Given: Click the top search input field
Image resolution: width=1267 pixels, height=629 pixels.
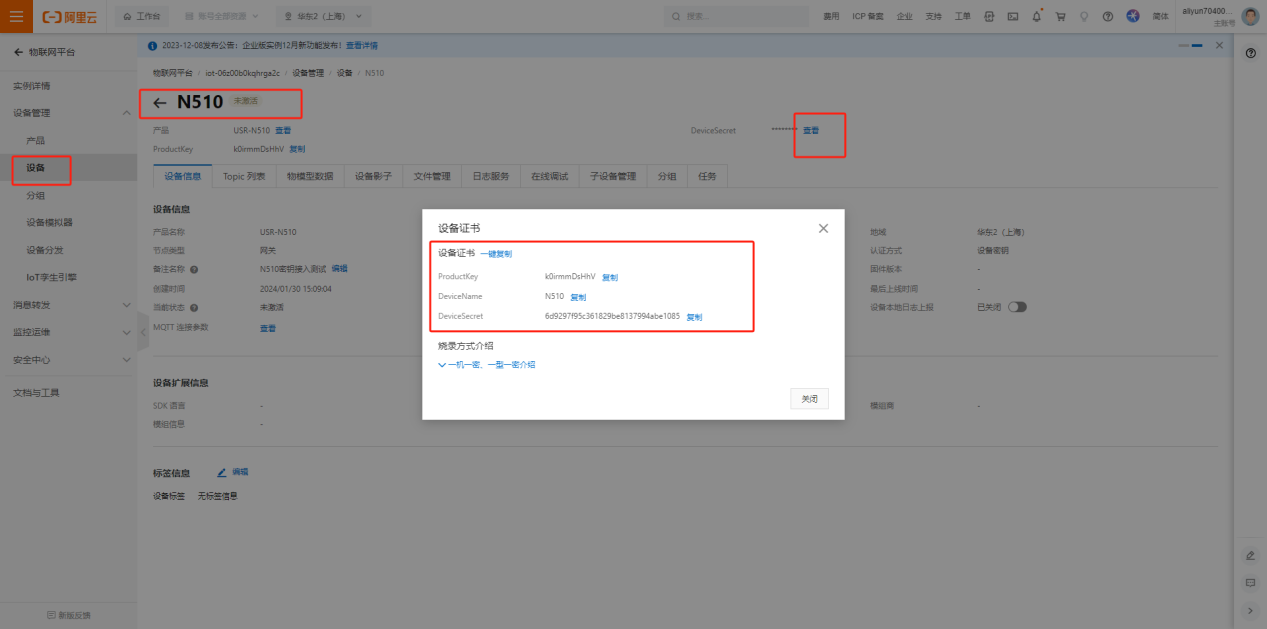Looking at the screenshot, I should click(740, 16).
